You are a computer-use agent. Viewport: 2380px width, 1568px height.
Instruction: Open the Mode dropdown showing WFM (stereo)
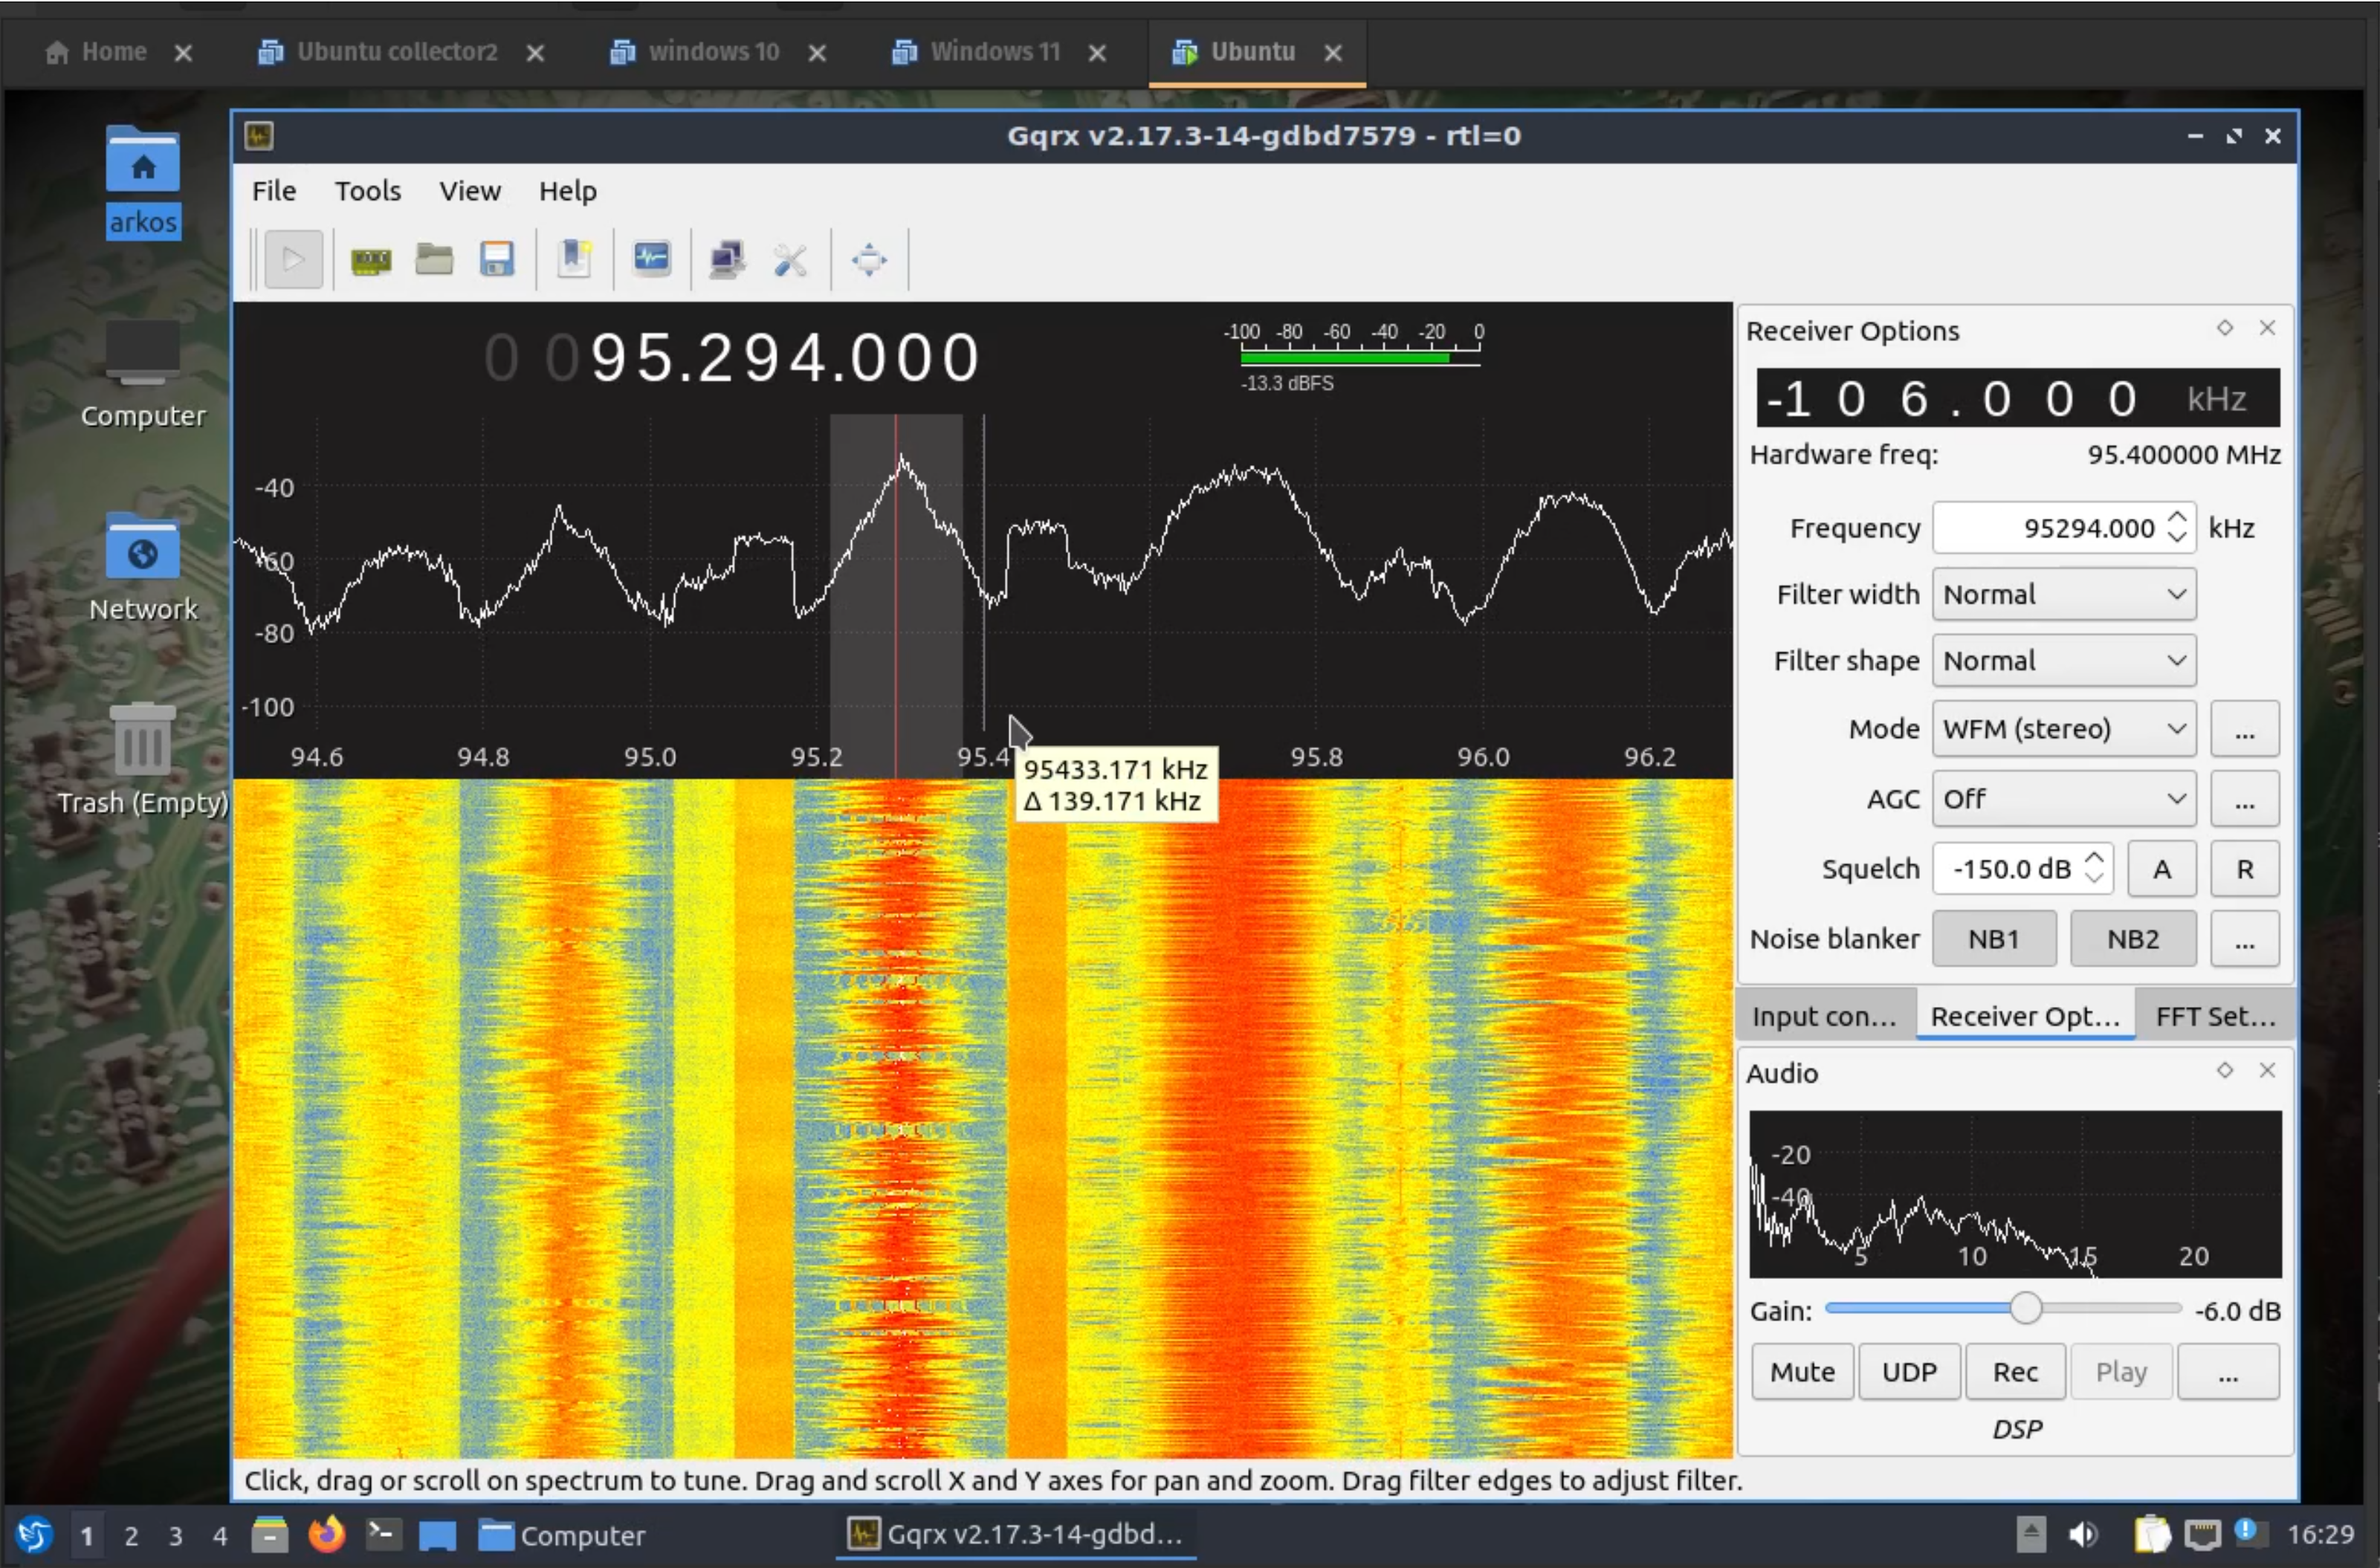pyautogui.click(x=2063, y=729)
